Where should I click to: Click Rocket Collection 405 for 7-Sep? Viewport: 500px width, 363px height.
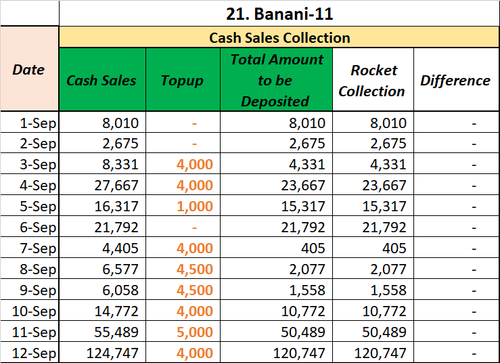coord(373,248)
